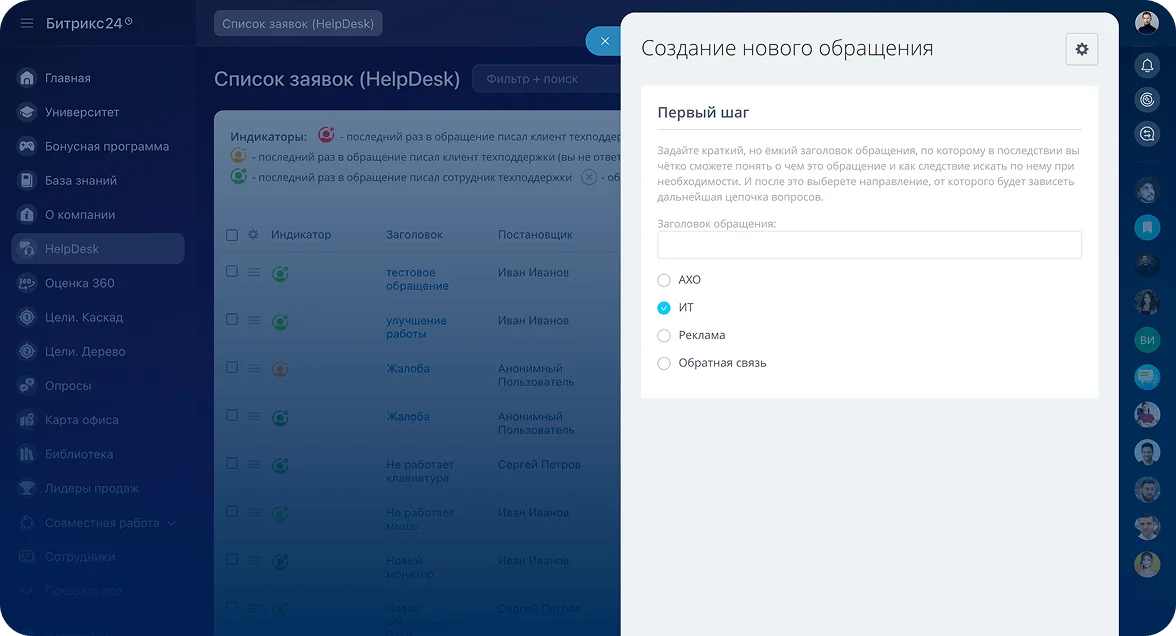Click the Оценка 360 icon
The image size is (1176, 636).
[x=27, y=283]
